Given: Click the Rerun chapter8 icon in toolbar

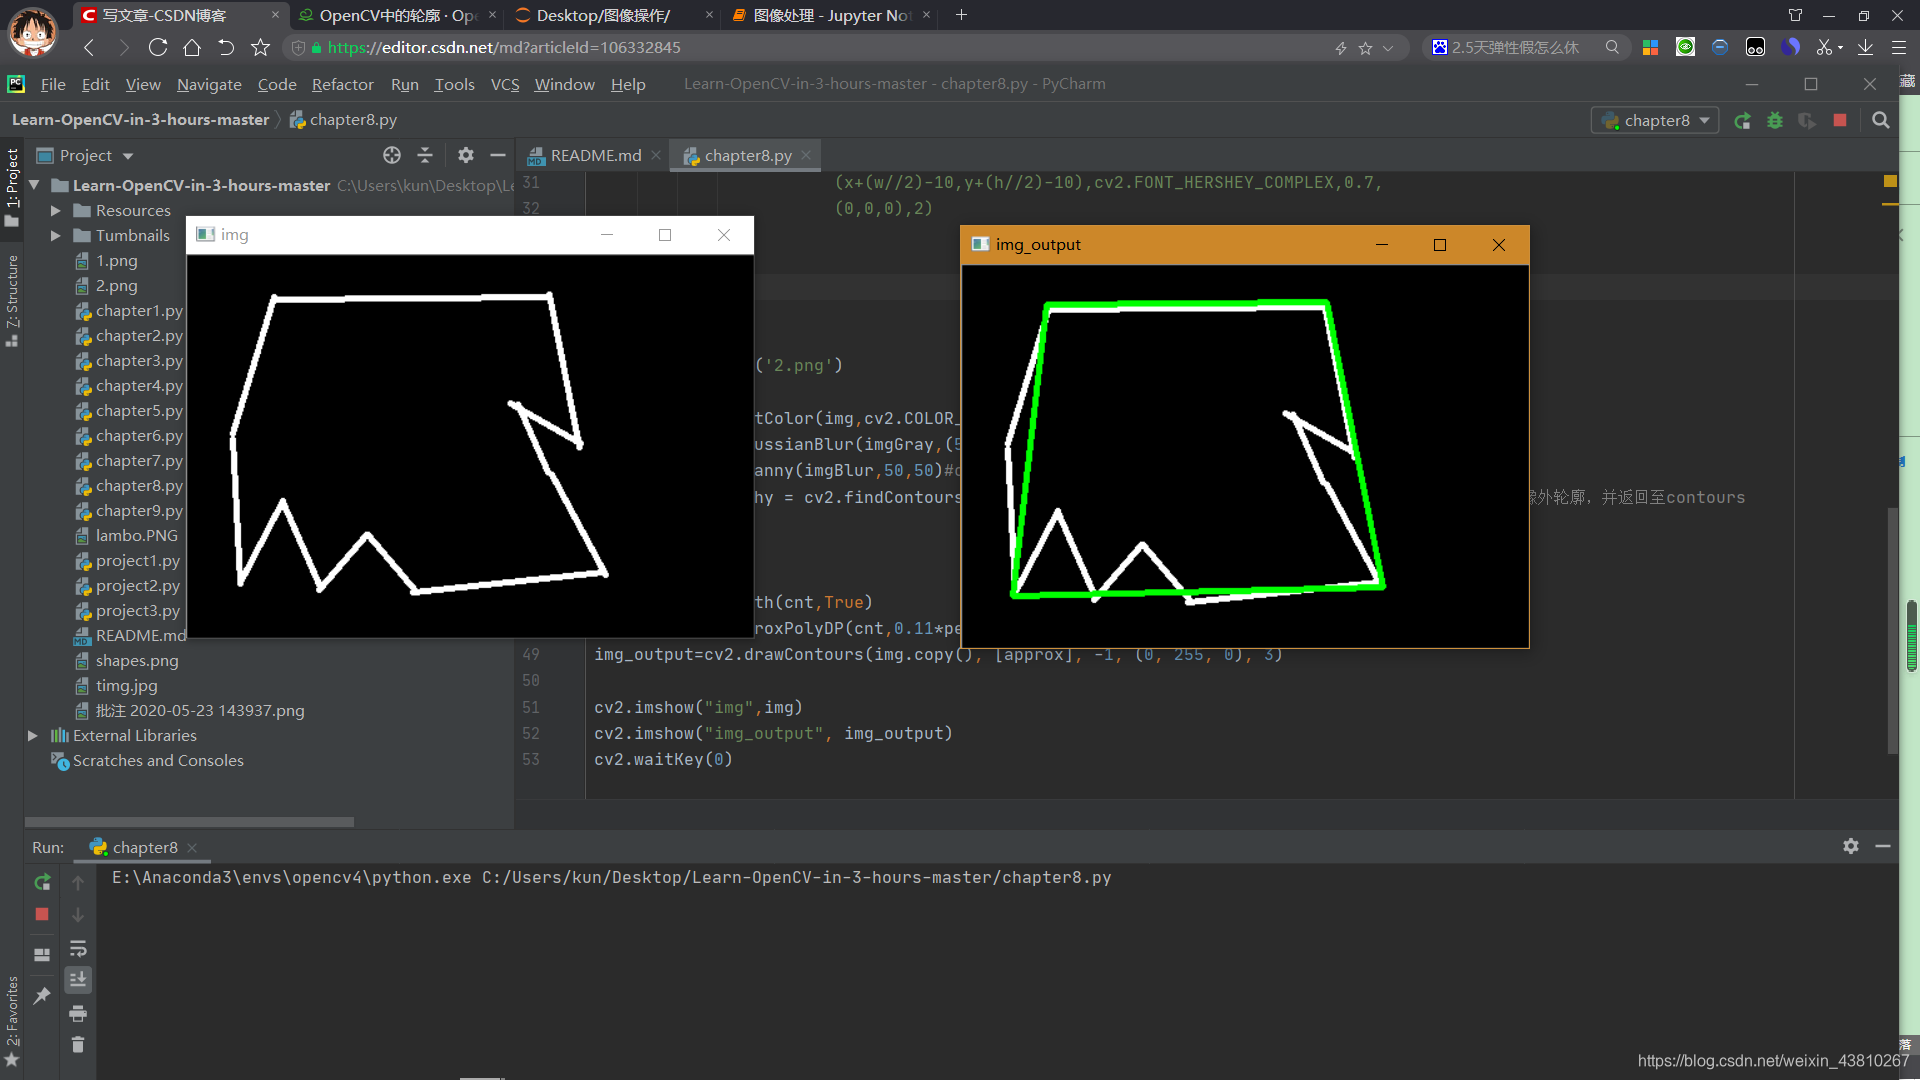Looking at the screenshot, I should tap(1742, 121).
